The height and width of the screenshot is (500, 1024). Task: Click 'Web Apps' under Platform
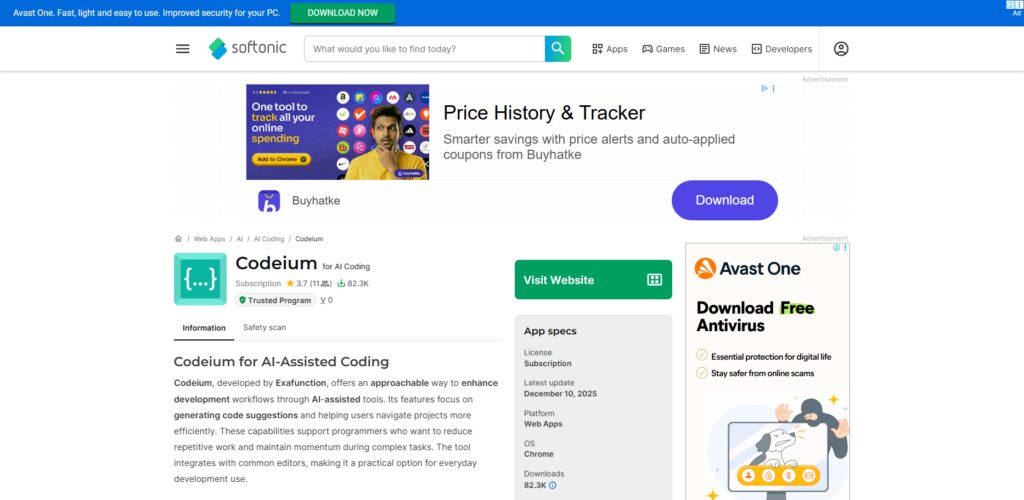pyautogui.click(x=543, y=424)
